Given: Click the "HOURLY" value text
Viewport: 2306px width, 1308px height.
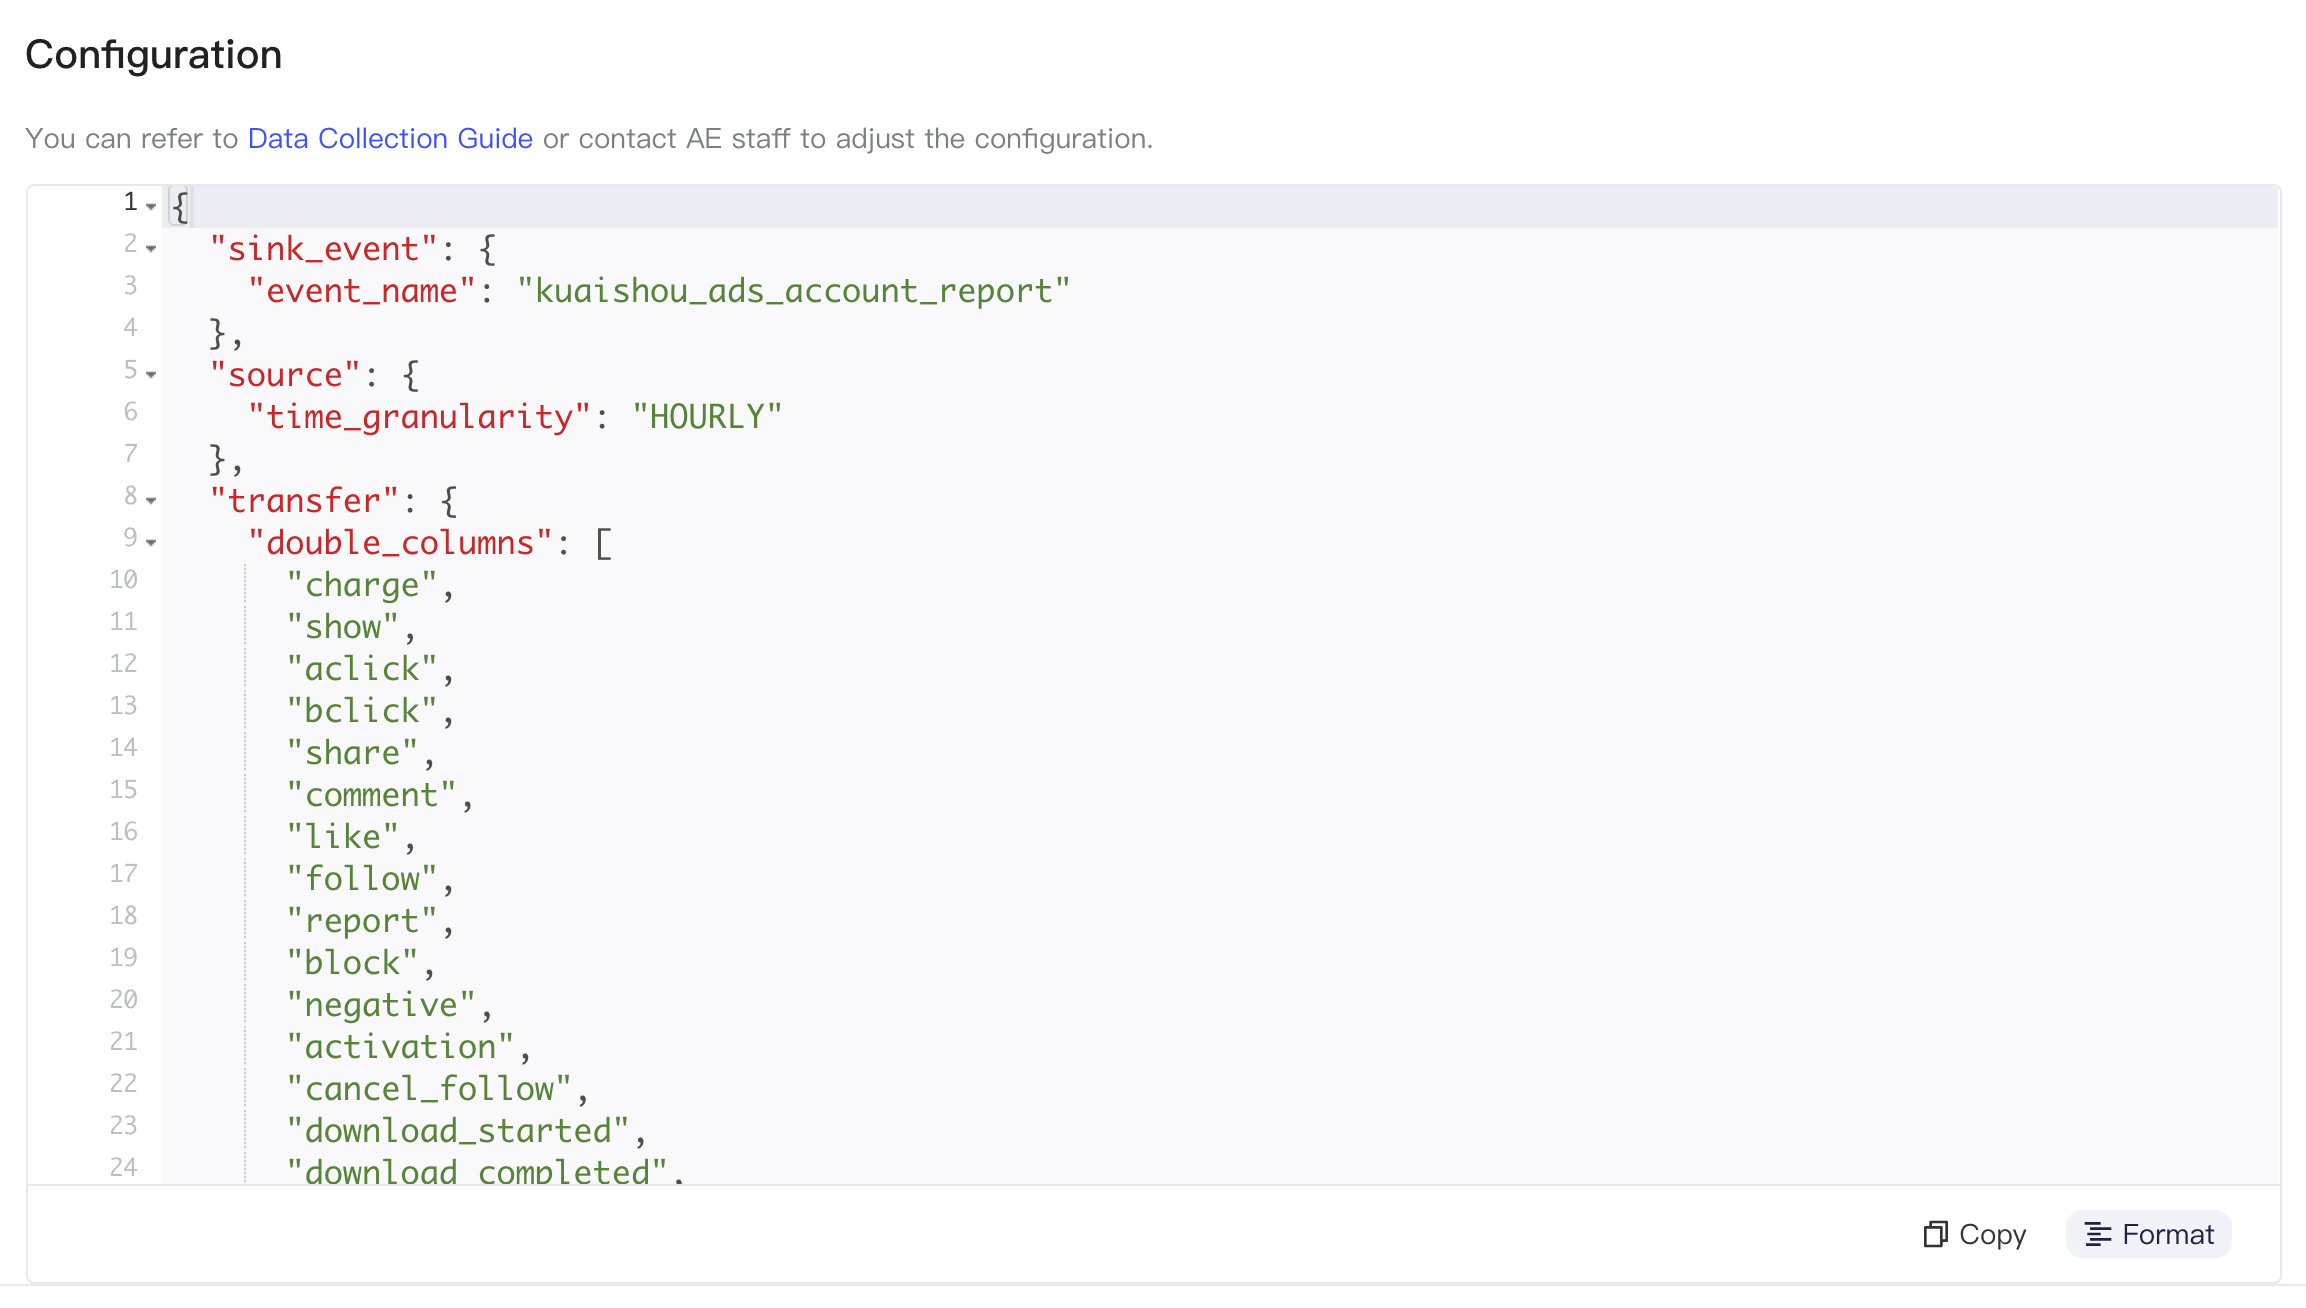Looking at the screenshot, I should pos(707,417).
